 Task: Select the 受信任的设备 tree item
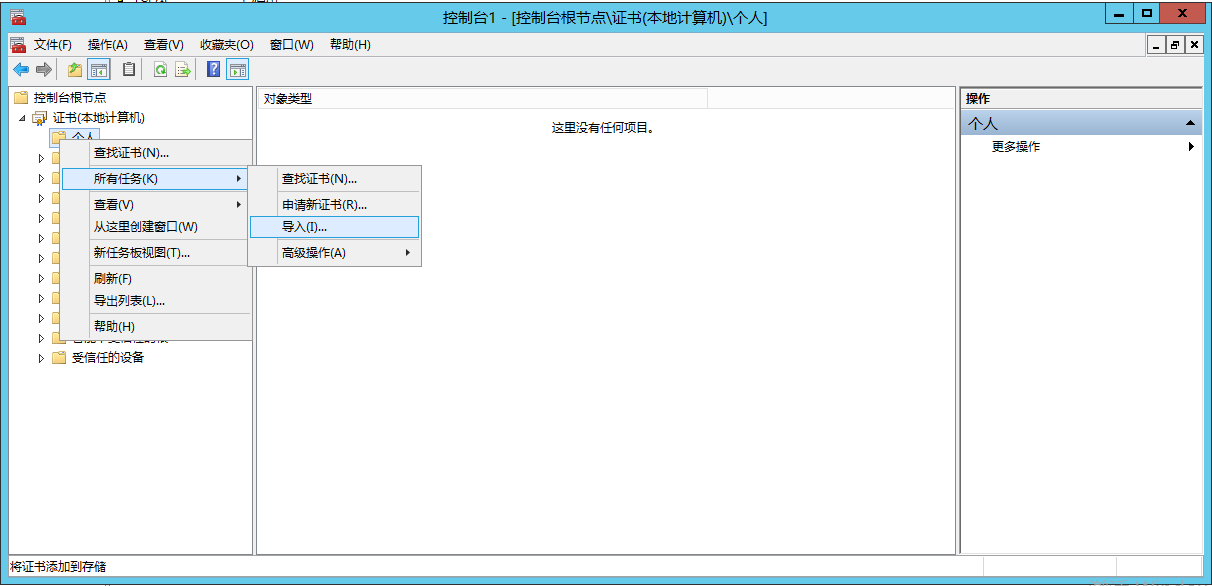(x=108, y=358)
